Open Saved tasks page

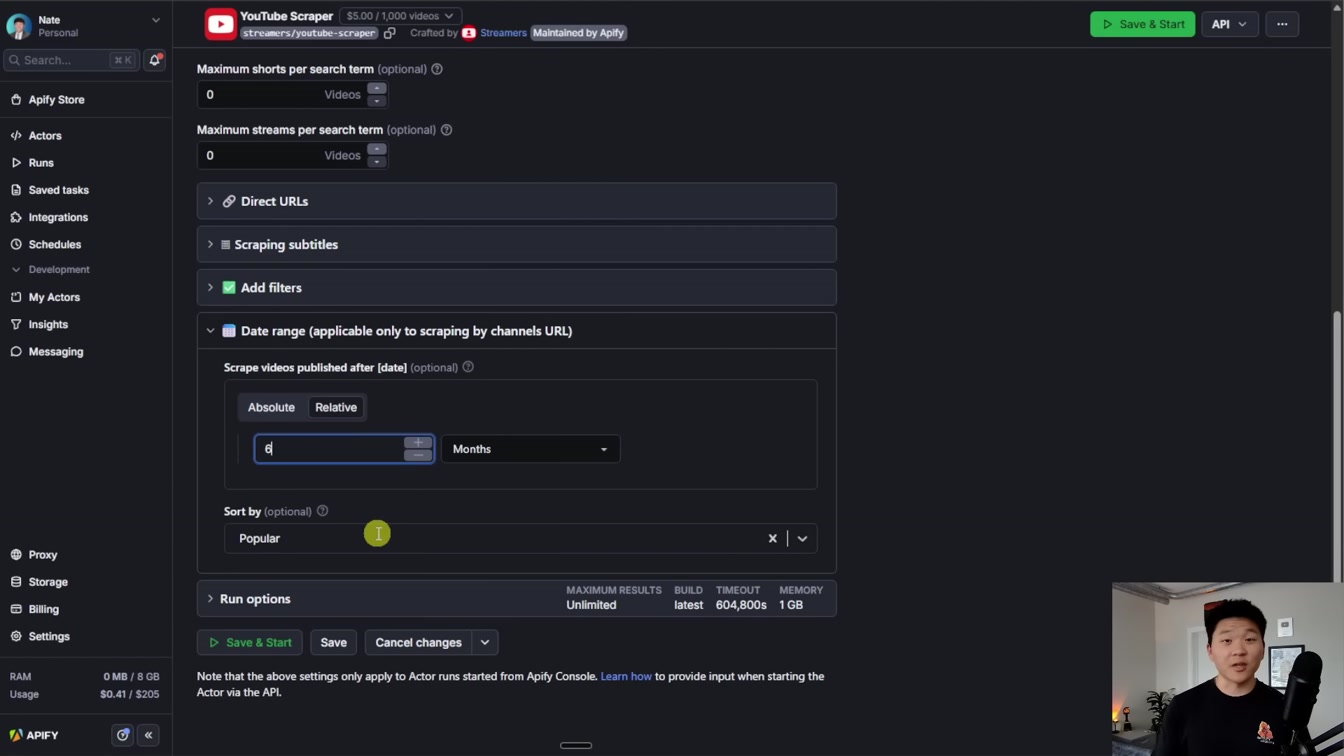[58, 190]
